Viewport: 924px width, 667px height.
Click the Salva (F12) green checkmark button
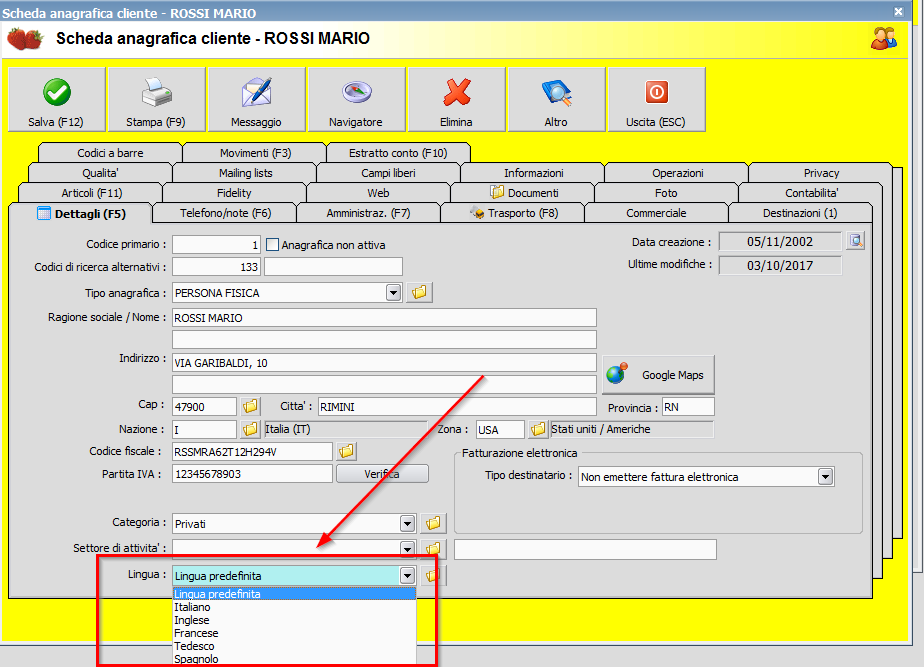pyautogui.click(x=56, y=100)
